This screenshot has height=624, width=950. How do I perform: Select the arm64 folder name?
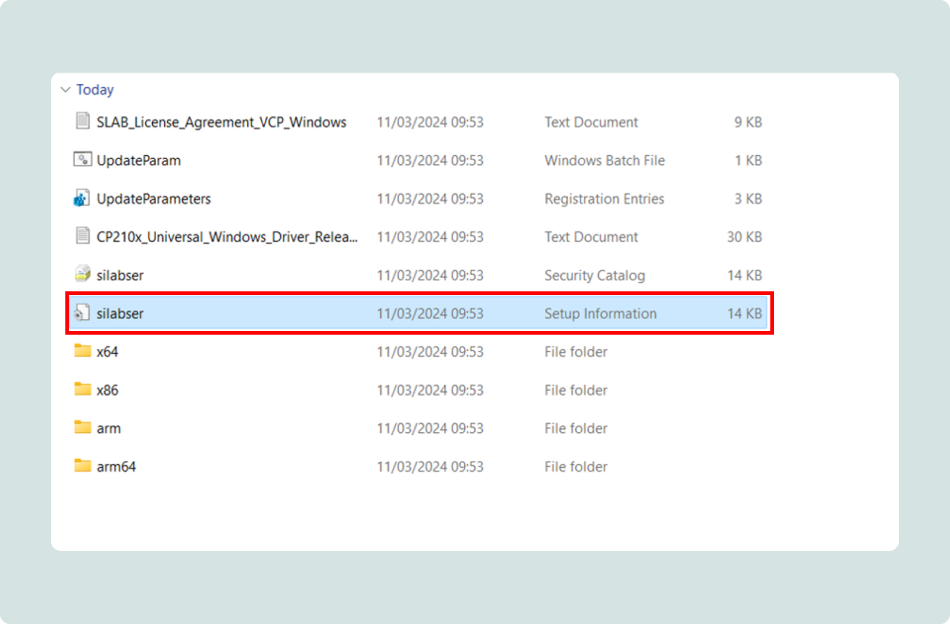click(x=116, y=466)
